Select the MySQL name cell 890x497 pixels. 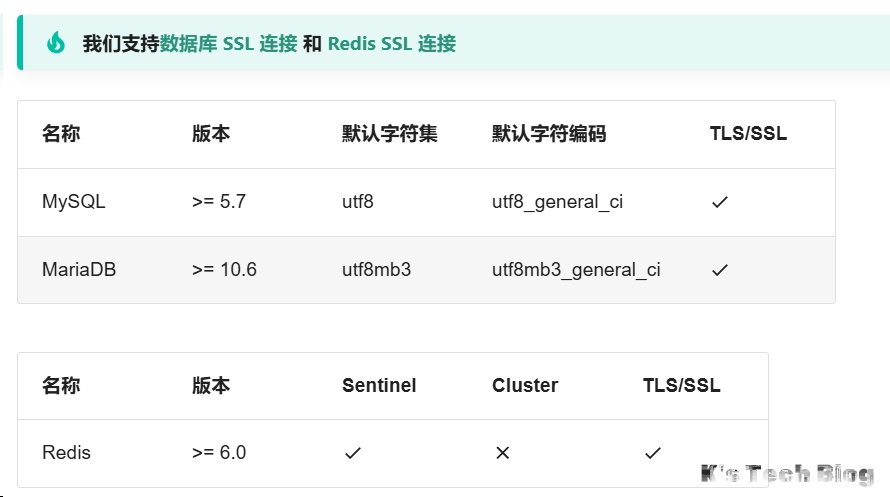(73, 202)
